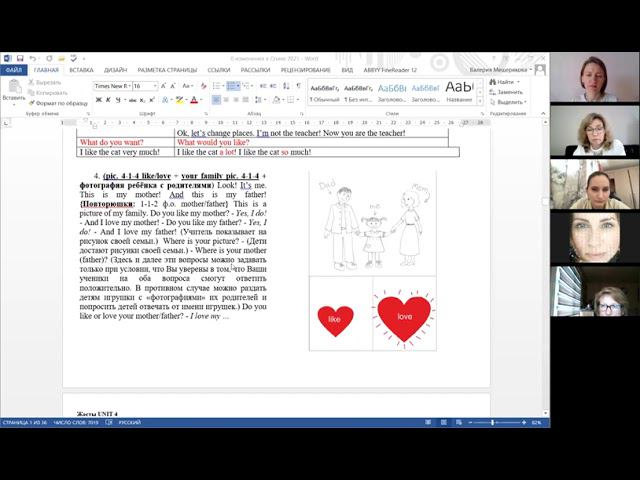Apply the Без интервала style
The image size is (640, 480).
click(358, 93)
